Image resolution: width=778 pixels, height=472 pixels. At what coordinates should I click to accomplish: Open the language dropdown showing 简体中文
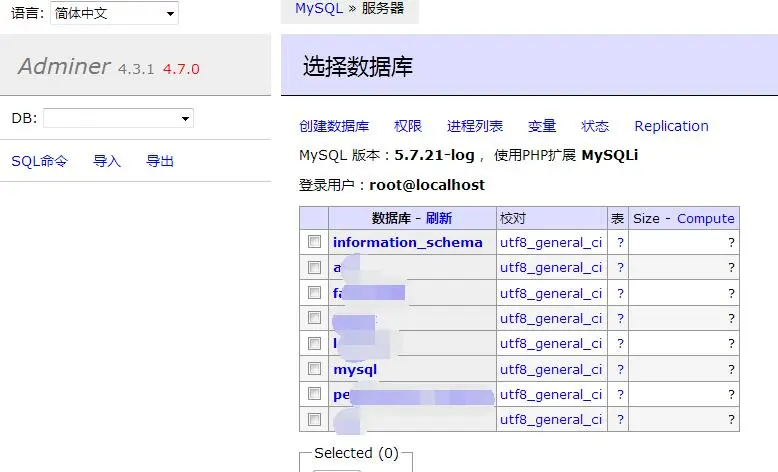tap(114, 13)
